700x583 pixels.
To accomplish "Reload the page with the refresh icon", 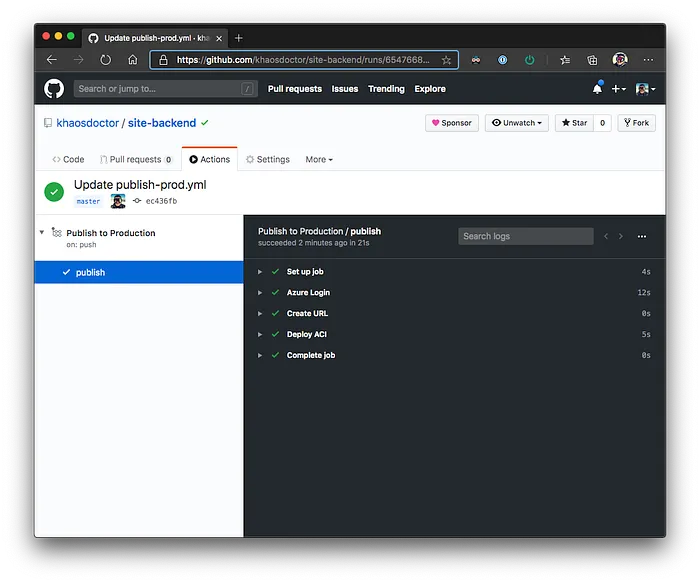I will coord(105,60).
